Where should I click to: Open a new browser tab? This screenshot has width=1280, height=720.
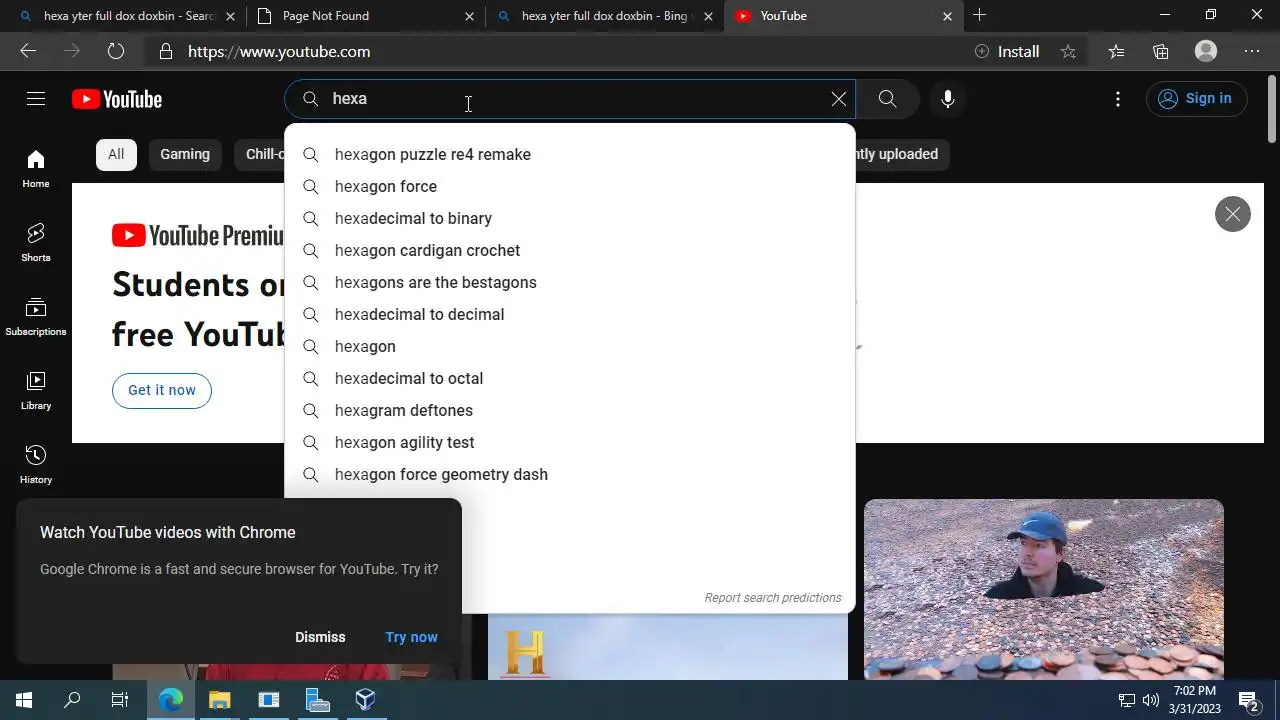click(980, 15)
